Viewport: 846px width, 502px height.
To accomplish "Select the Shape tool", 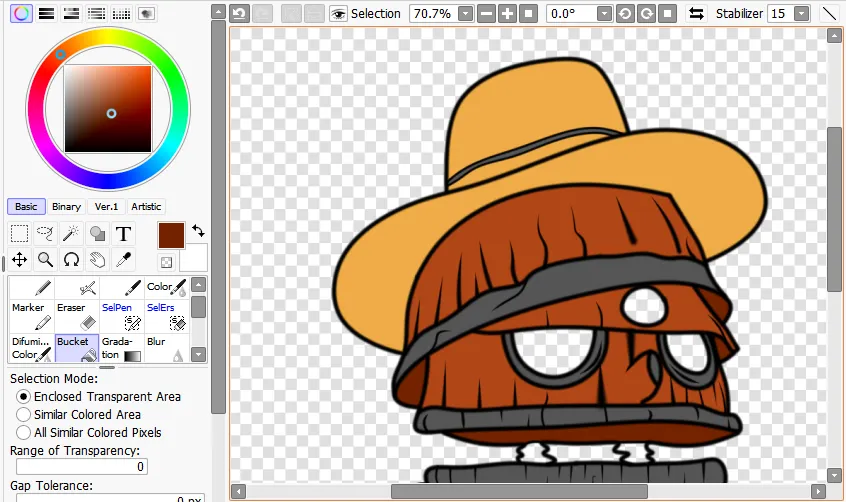I will (x=97, y=234).
